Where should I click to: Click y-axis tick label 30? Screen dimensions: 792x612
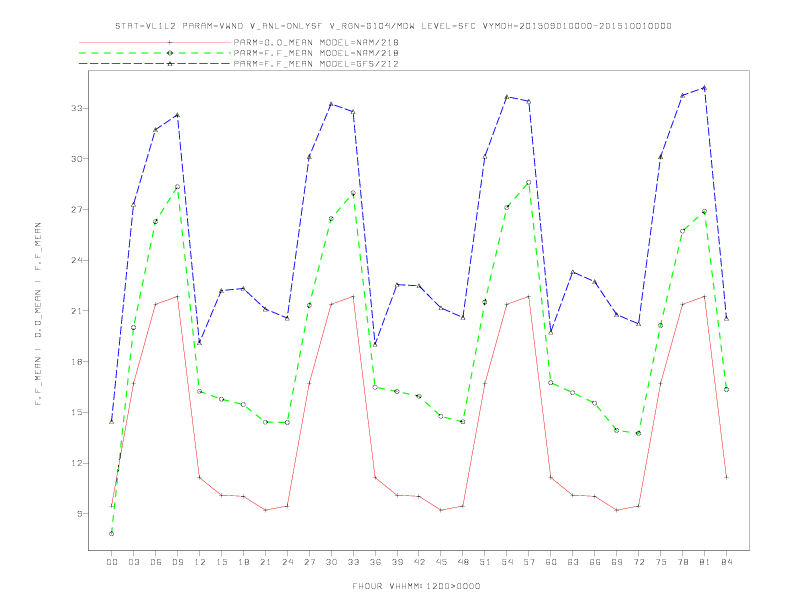click(77, 159)
